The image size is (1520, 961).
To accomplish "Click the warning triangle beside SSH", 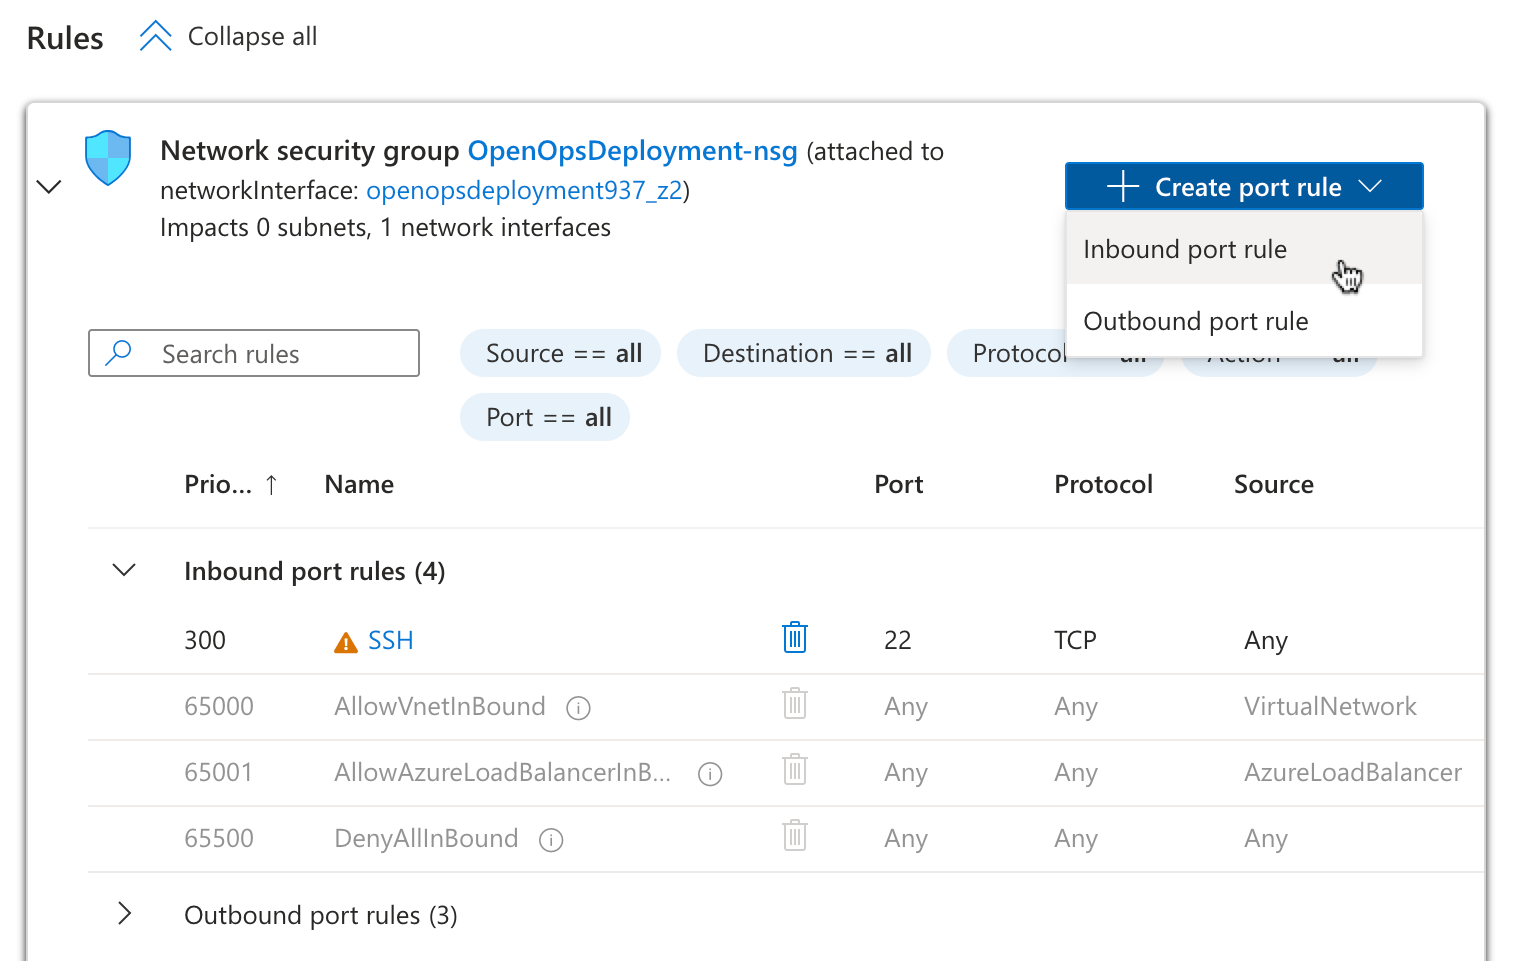I will click(344, 638).
